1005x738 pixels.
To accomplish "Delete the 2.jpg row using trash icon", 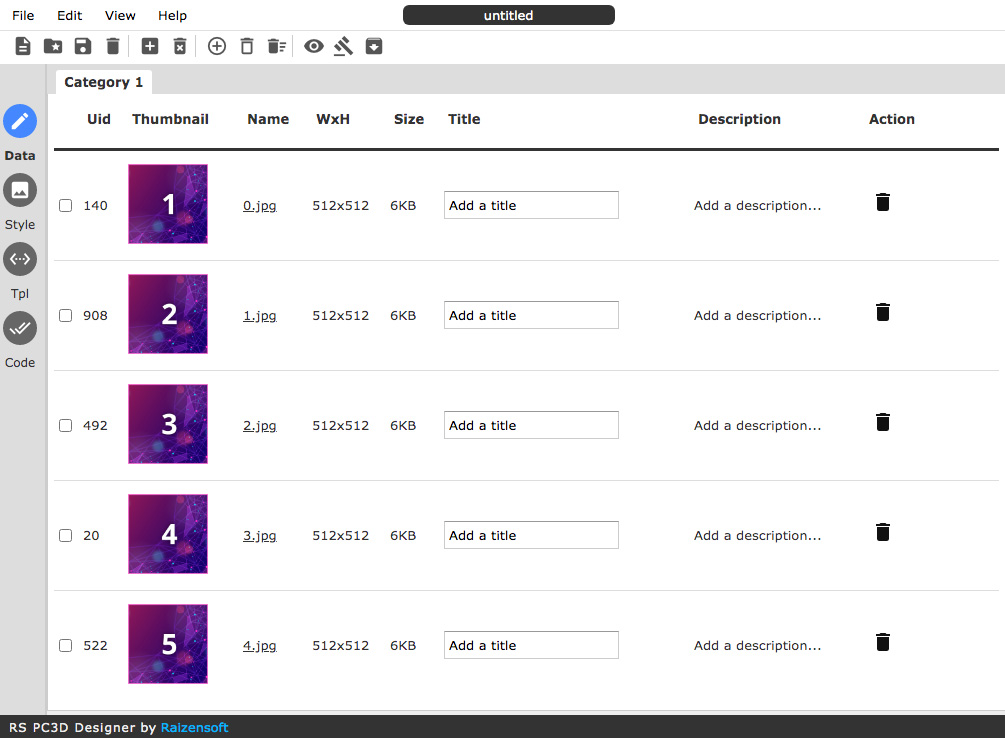I will (x=882, y=422).
